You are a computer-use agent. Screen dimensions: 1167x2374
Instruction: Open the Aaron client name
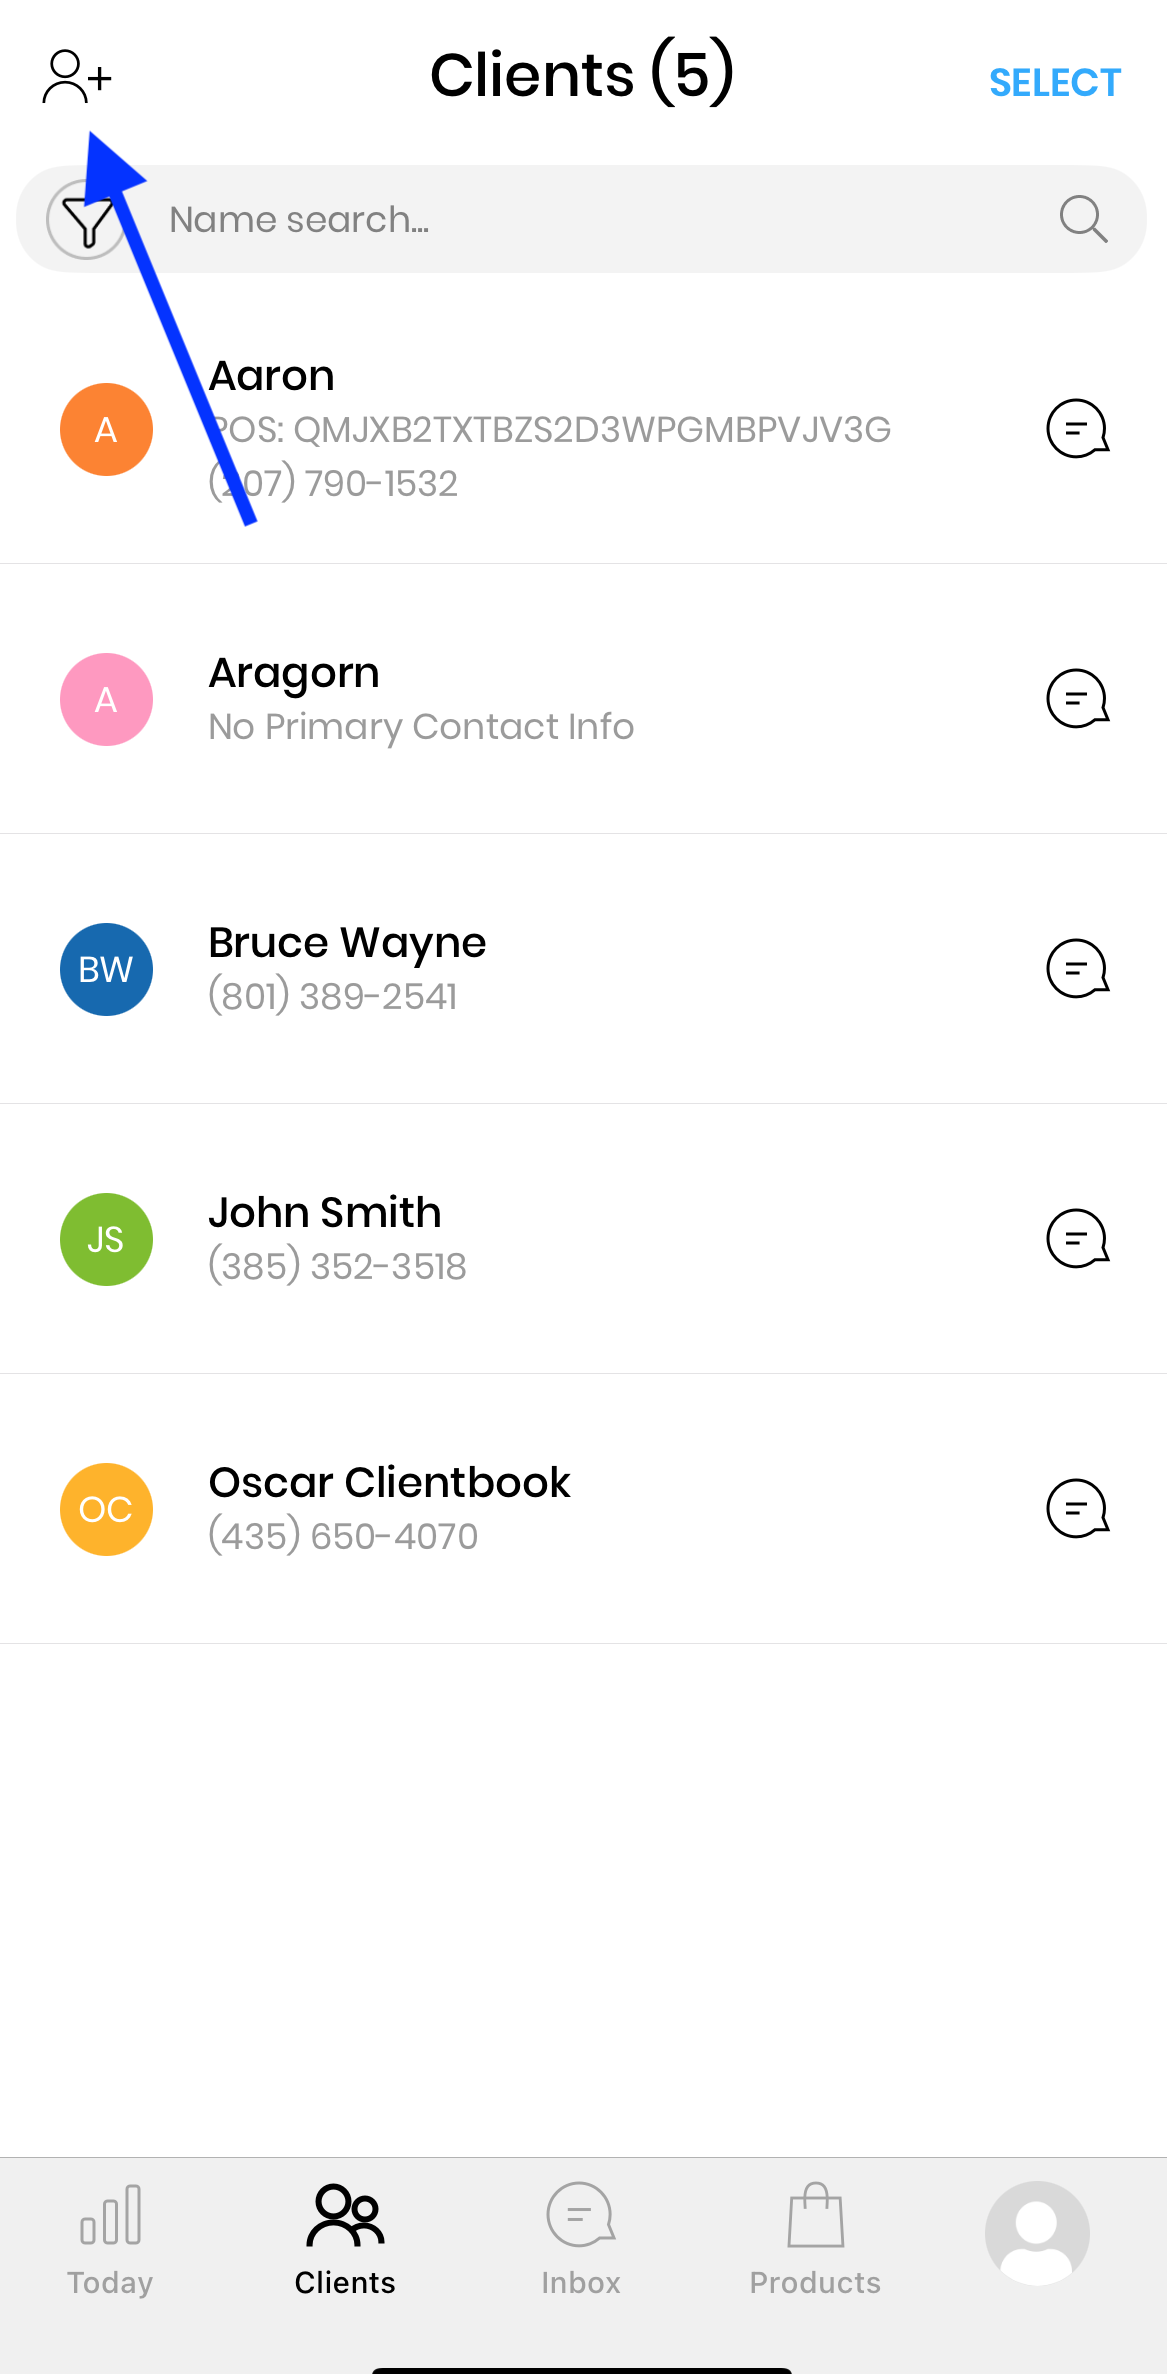click(272, 376)
